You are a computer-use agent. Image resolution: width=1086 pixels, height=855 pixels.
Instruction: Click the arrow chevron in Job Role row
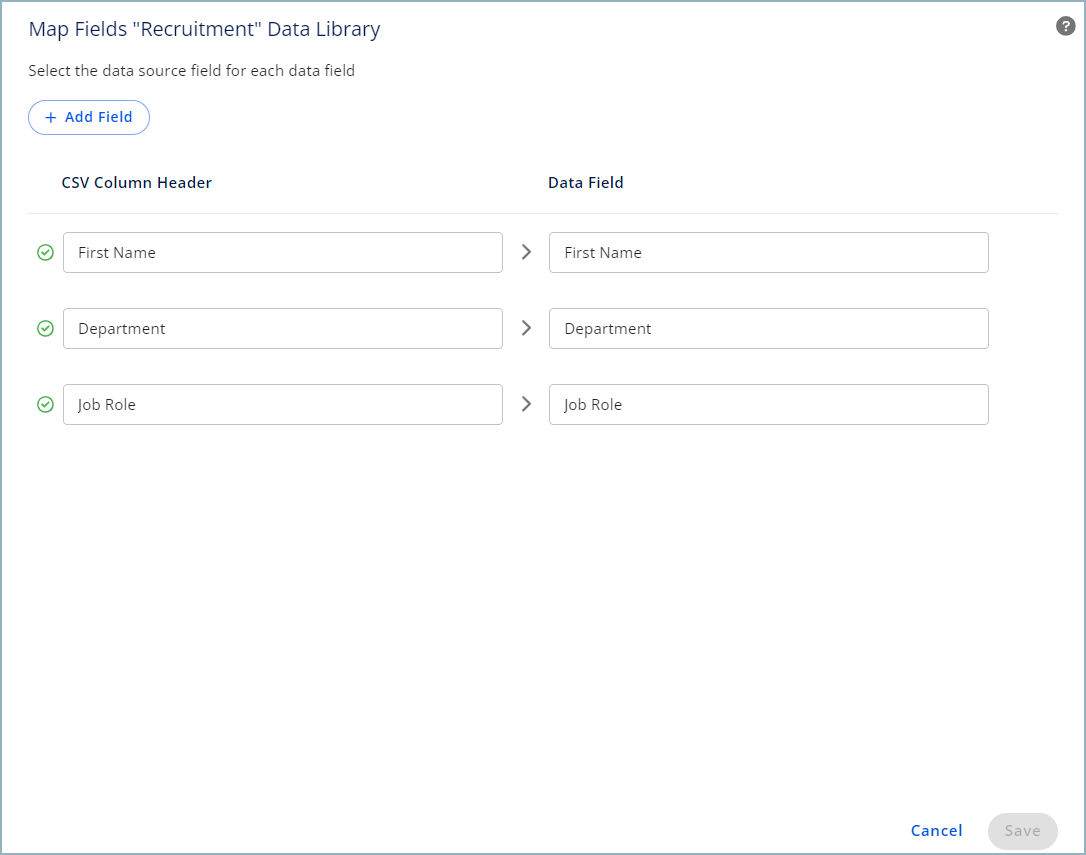point(526,405)
